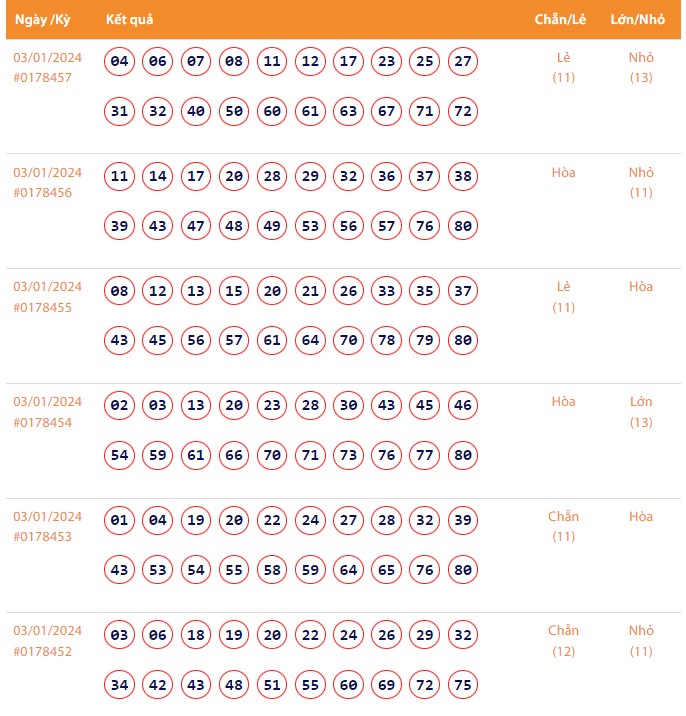Pick ball 80 in draw #0178455
The width and height of the screenshot is (686, 716).
point(463,341)
